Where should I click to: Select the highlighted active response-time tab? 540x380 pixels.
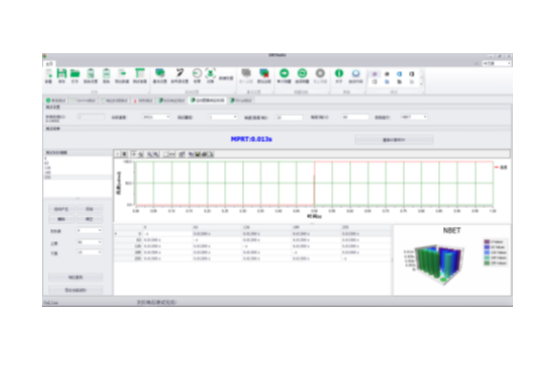tap(208, 100)
